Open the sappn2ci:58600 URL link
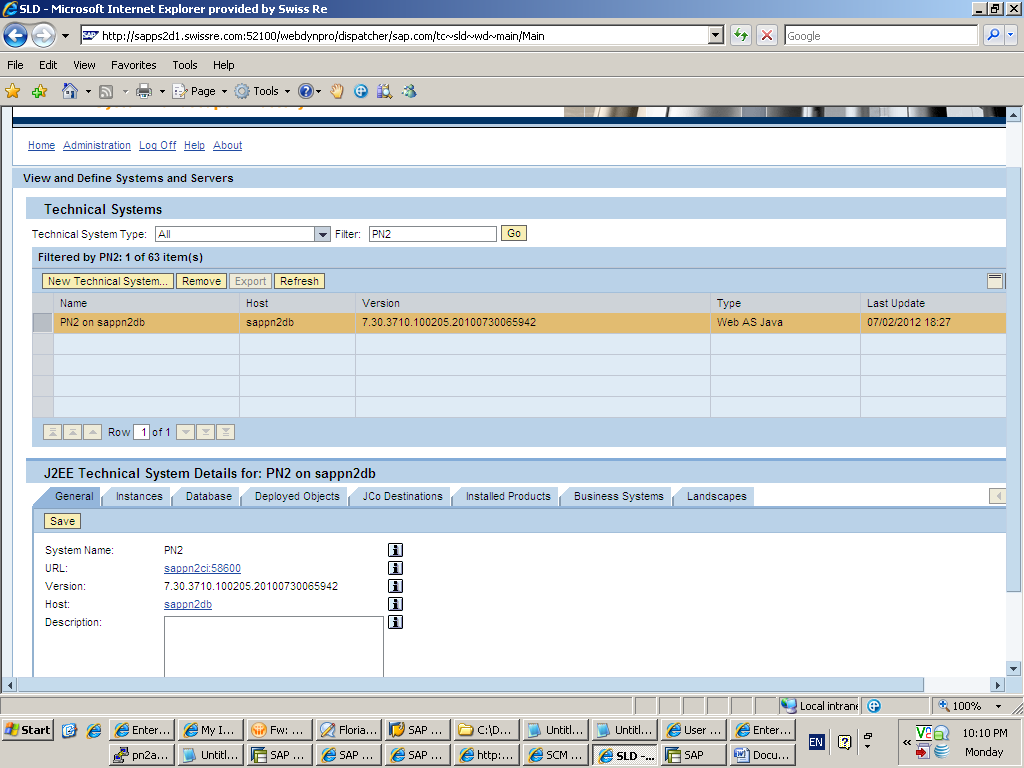1024x768 pixels. [x=202, y=568]
